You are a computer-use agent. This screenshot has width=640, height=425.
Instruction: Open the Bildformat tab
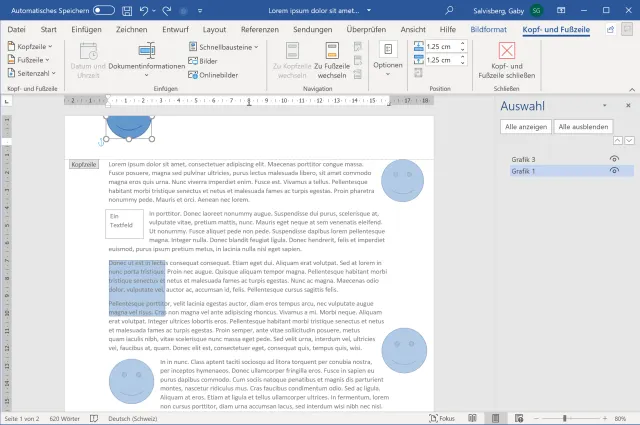[x=488, y=30]
